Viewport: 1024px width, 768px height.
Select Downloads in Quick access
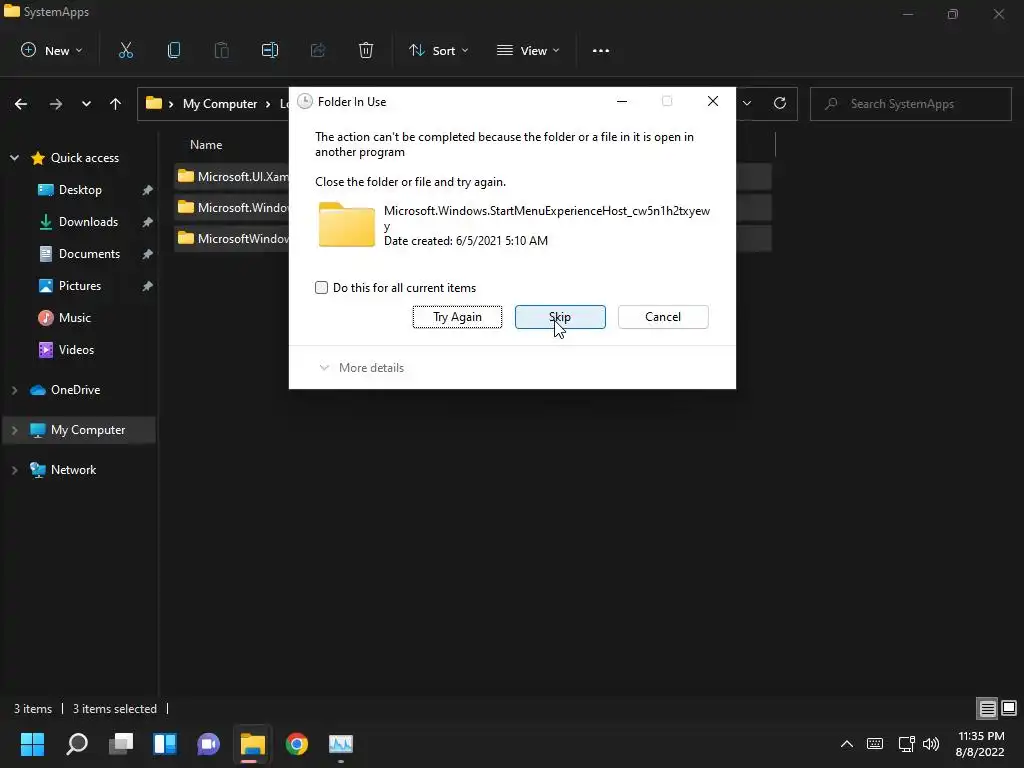click(88, 222)
